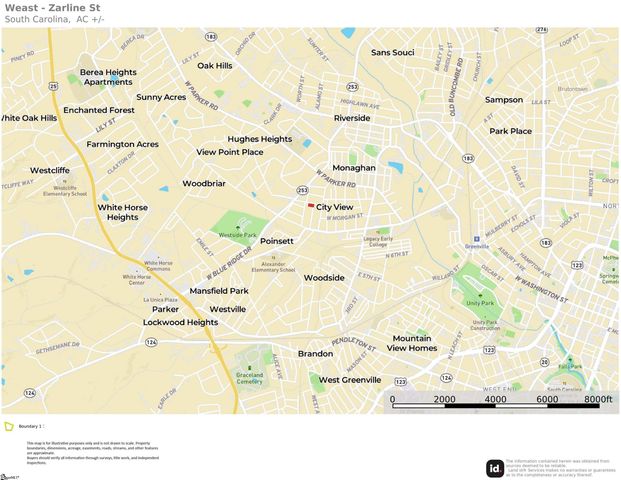Click the Unity Park tree icon
The height and width of the screenshot is (480, 621).
480,296
